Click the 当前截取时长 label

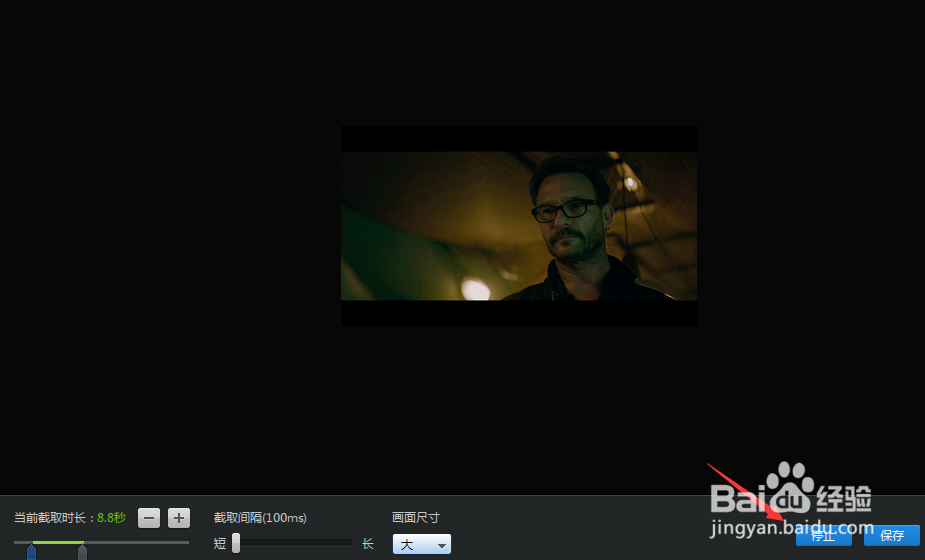(50, 518)
